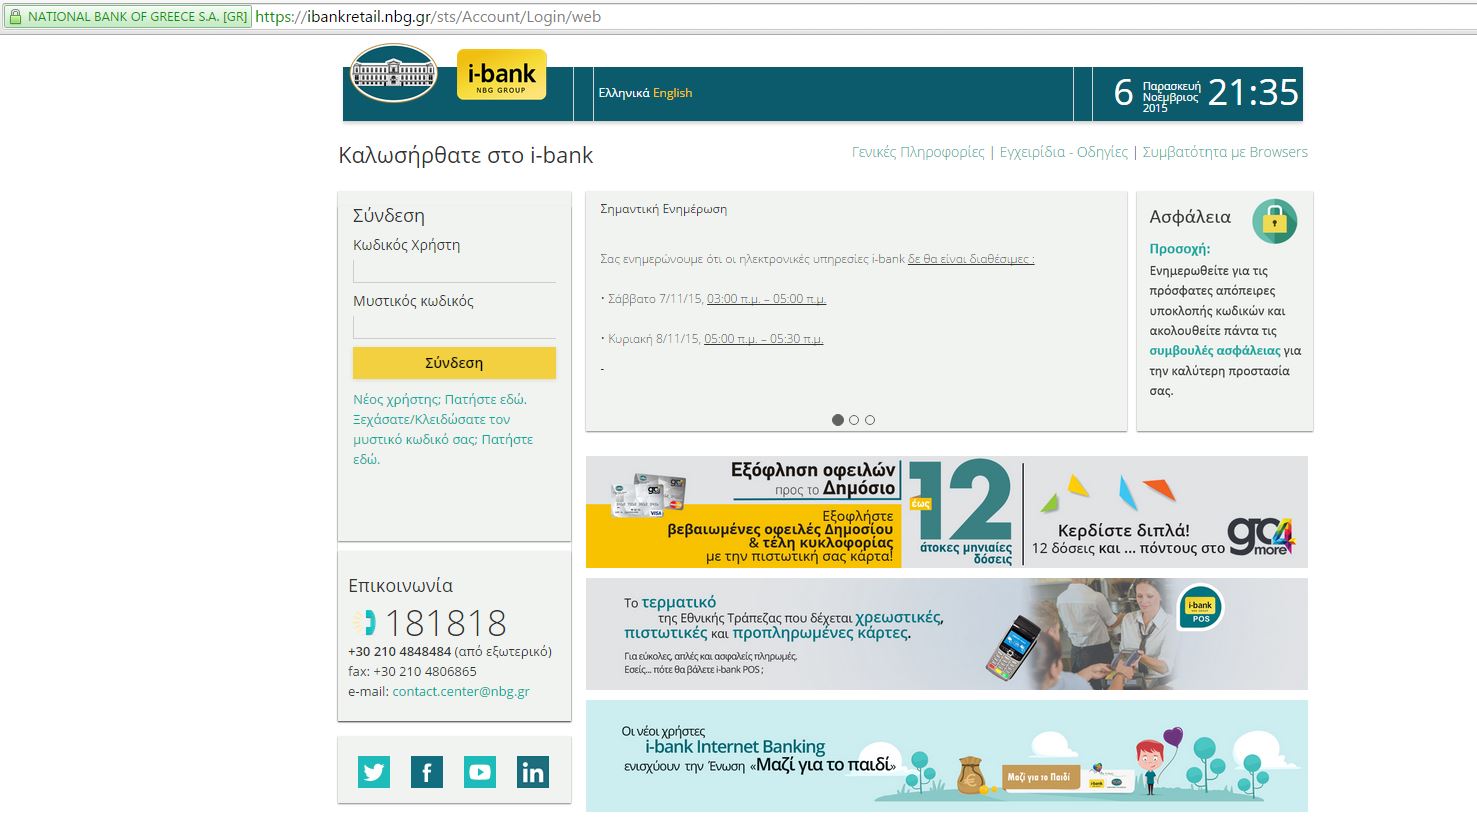
Task: Click the go4more logo in banner
Action: click(x=1261, y=537)
